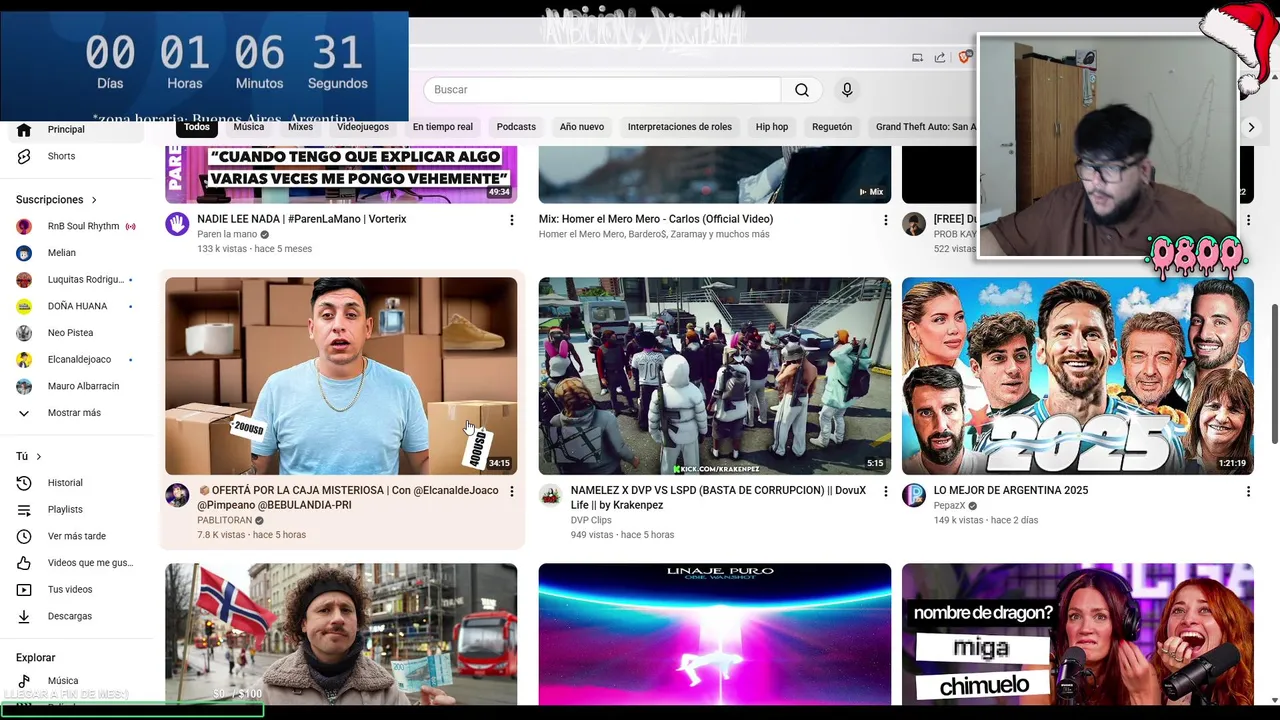
Task: Select the Podcasts filter chip
Action: (x=516, y=127)
